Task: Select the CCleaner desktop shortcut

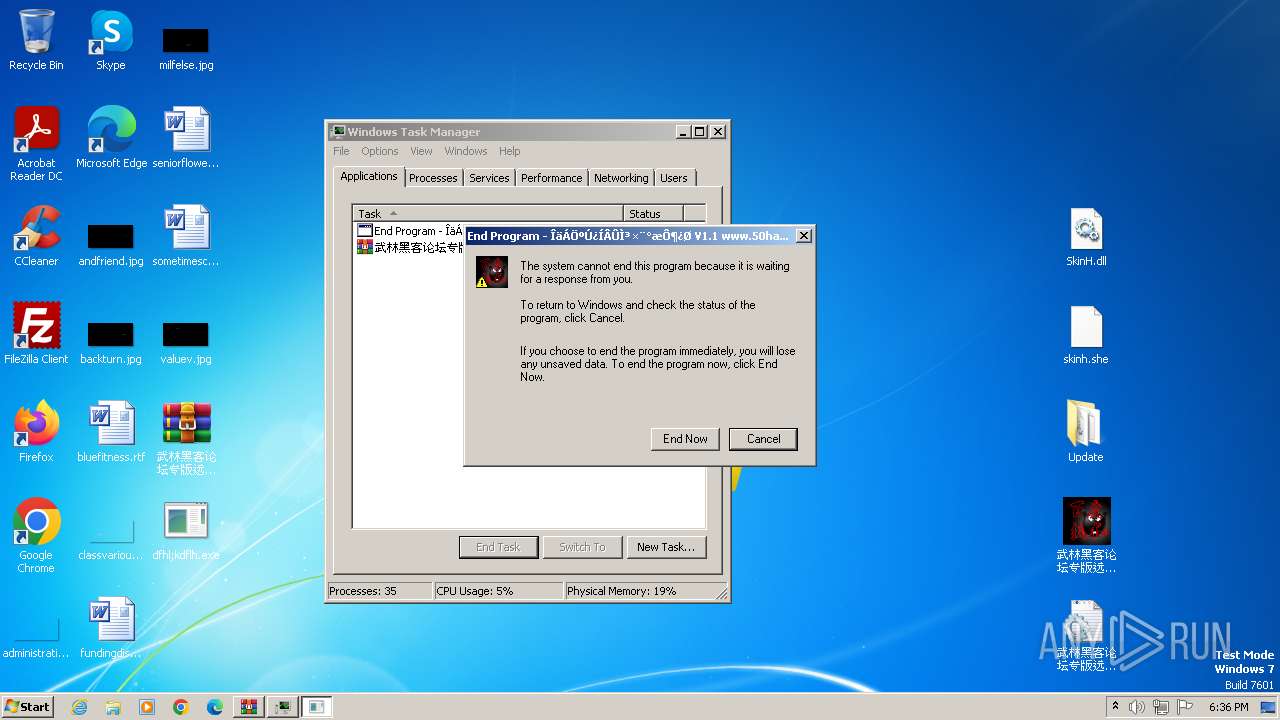Action: point(36,235)
